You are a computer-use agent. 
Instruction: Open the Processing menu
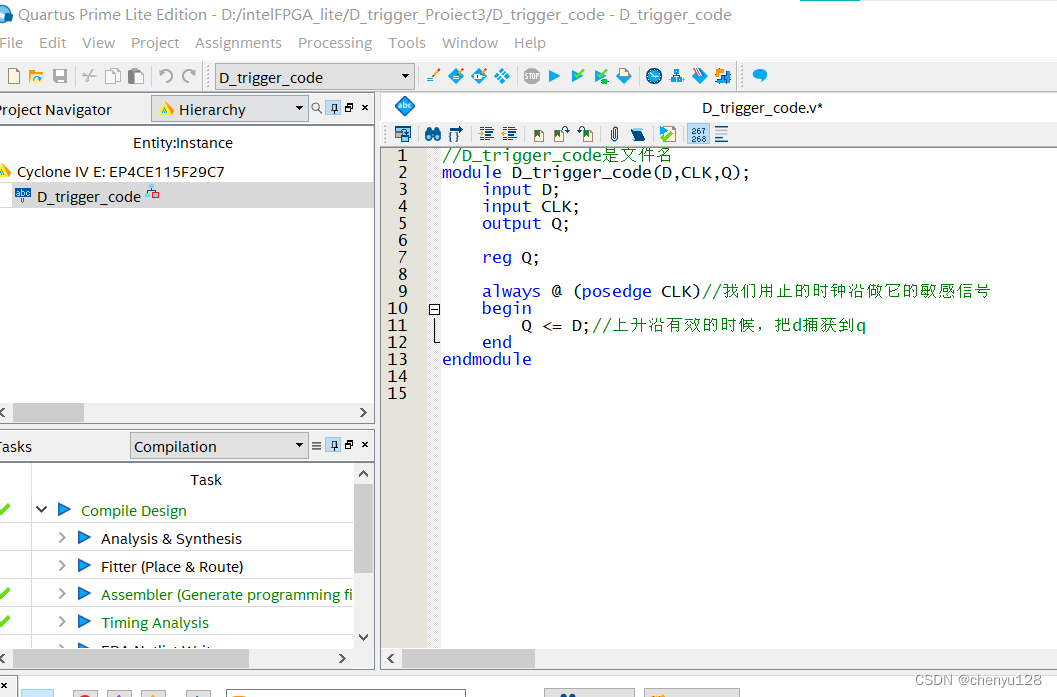(335, 43)
